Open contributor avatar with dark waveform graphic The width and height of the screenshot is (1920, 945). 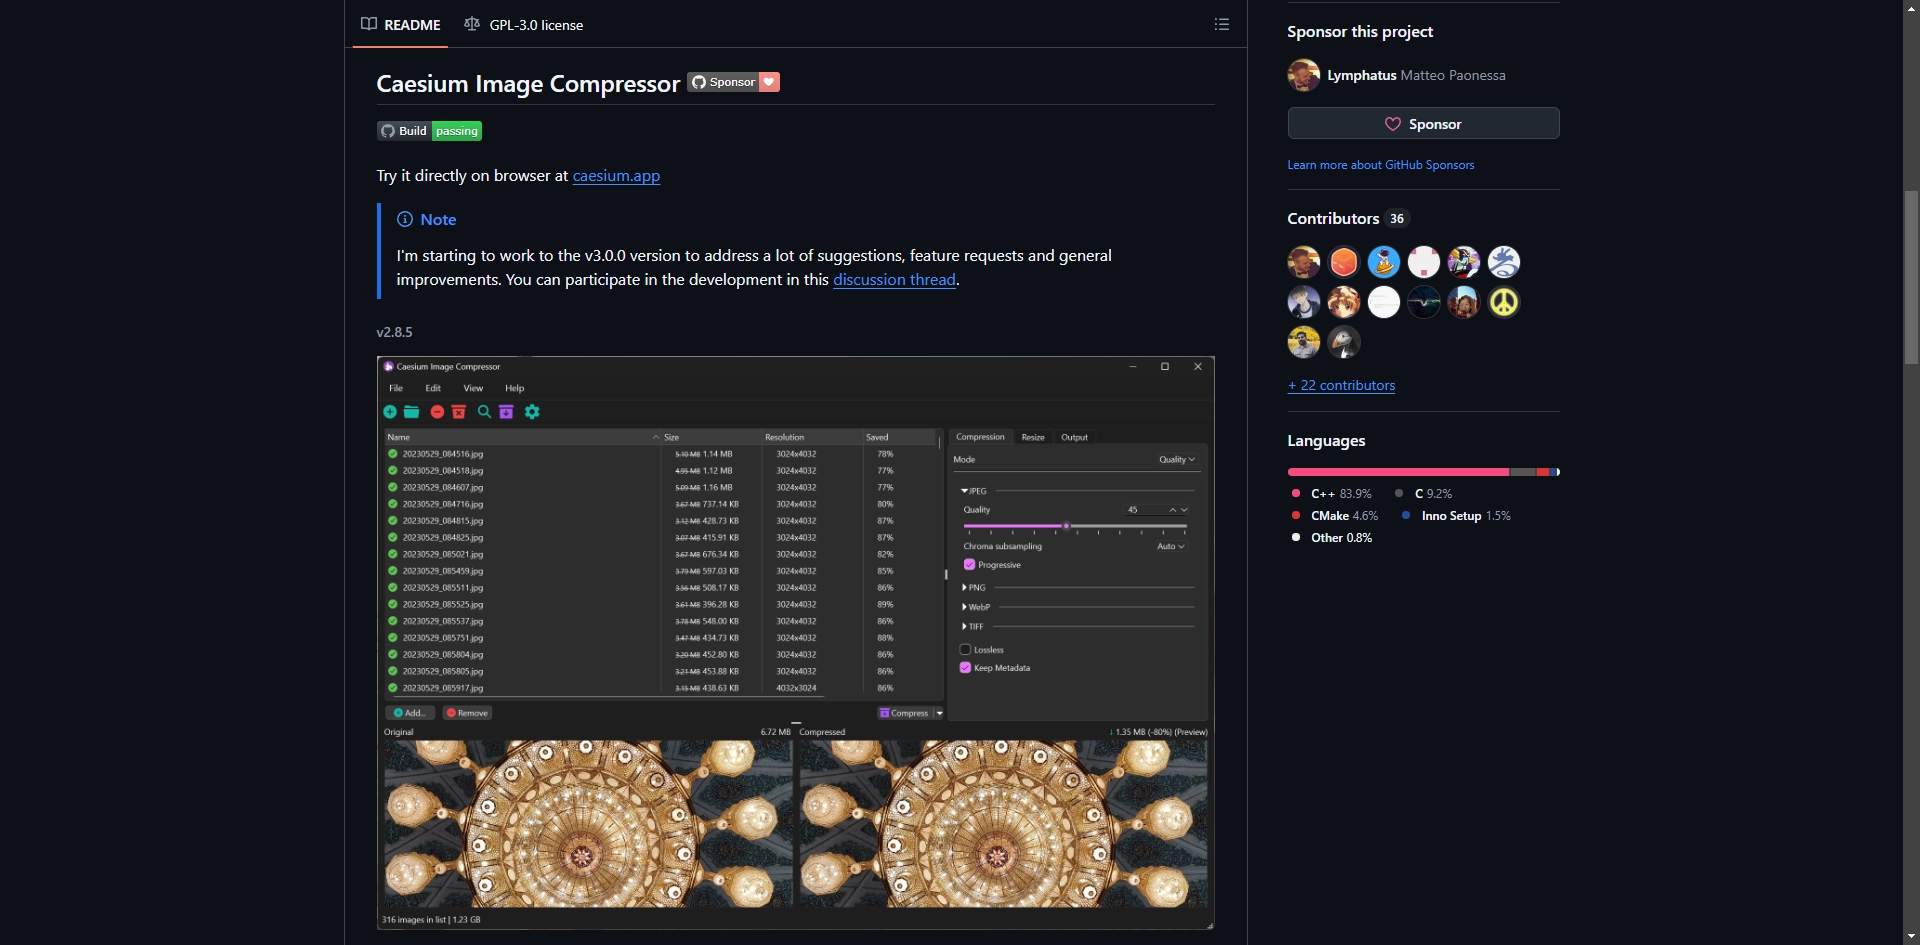(1424, 302)
